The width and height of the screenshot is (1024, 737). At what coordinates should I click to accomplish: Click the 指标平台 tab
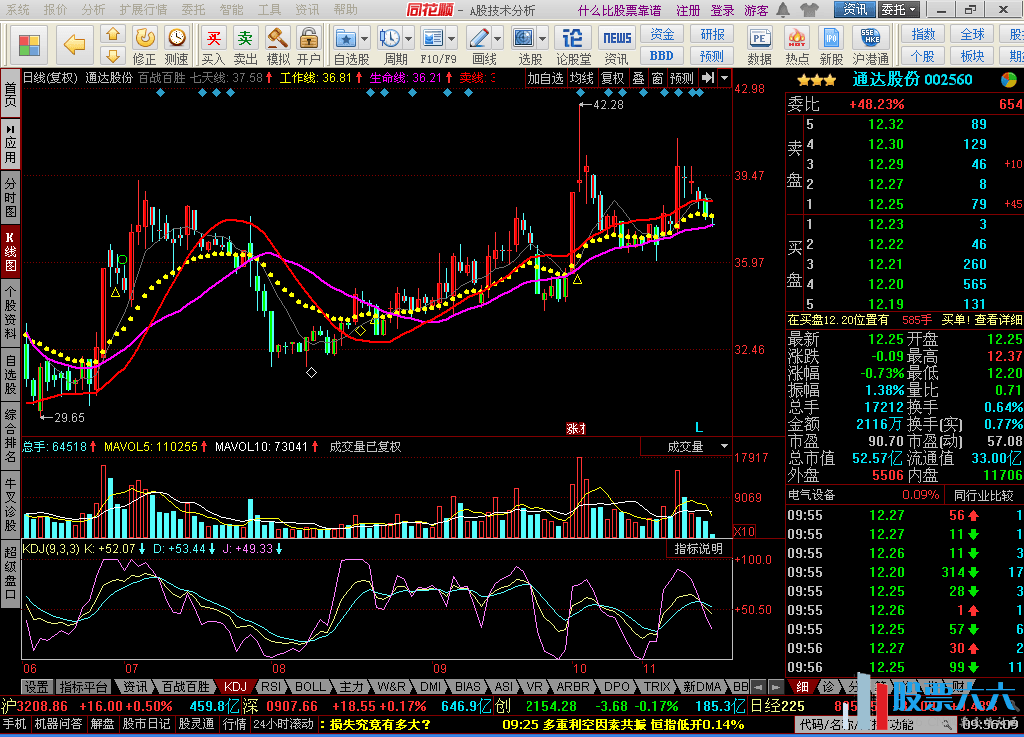[83, 687]
